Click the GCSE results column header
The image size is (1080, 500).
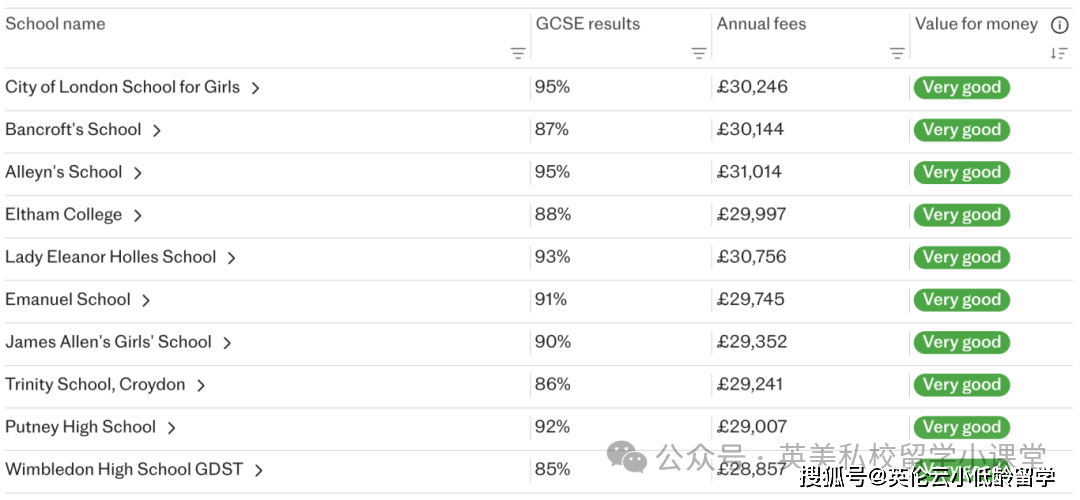pos(587,24)
